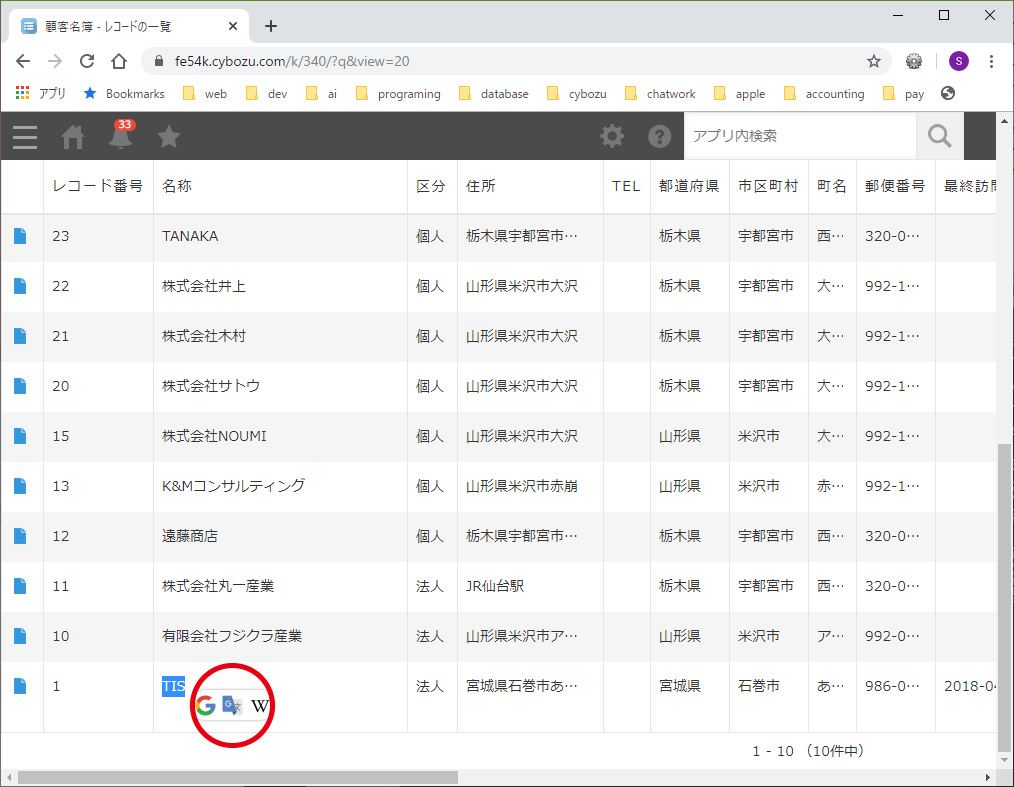Open the chatwork bookmark folder
Screen dimensions: 1014x787
[660, 94]
